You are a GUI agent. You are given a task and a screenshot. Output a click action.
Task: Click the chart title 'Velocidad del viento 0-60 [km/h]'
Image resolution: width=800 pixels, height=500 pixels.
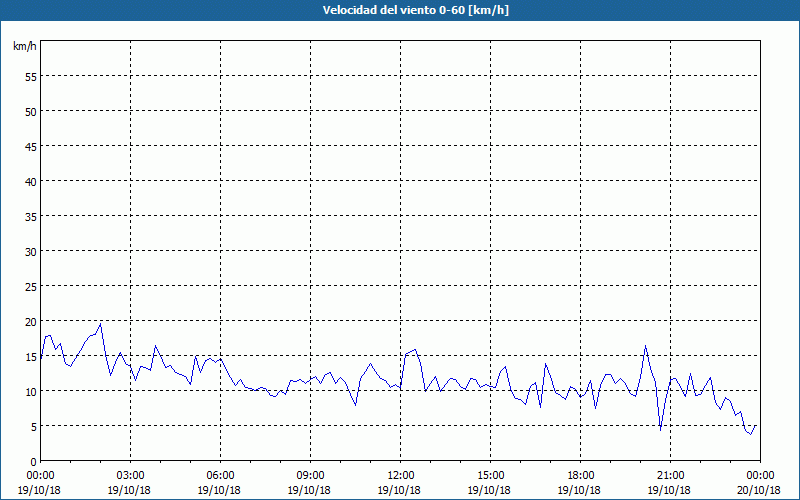(x=415, y=10)
